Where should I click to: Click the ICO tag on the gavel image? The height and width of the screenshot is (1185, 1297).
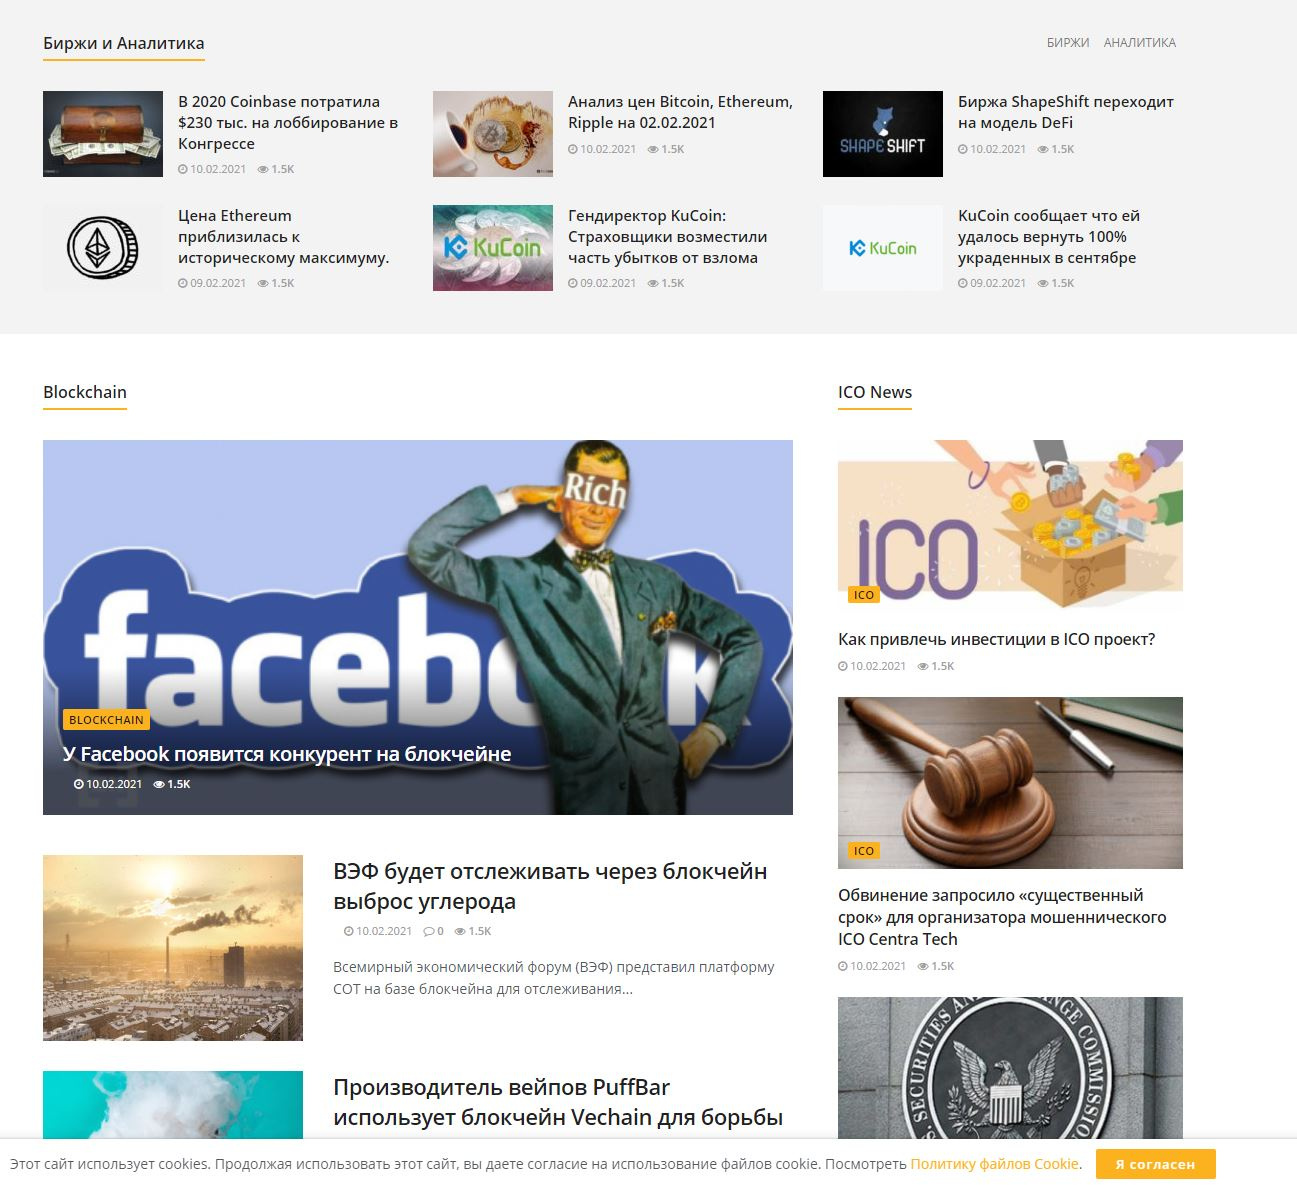(x=863, y=851)
